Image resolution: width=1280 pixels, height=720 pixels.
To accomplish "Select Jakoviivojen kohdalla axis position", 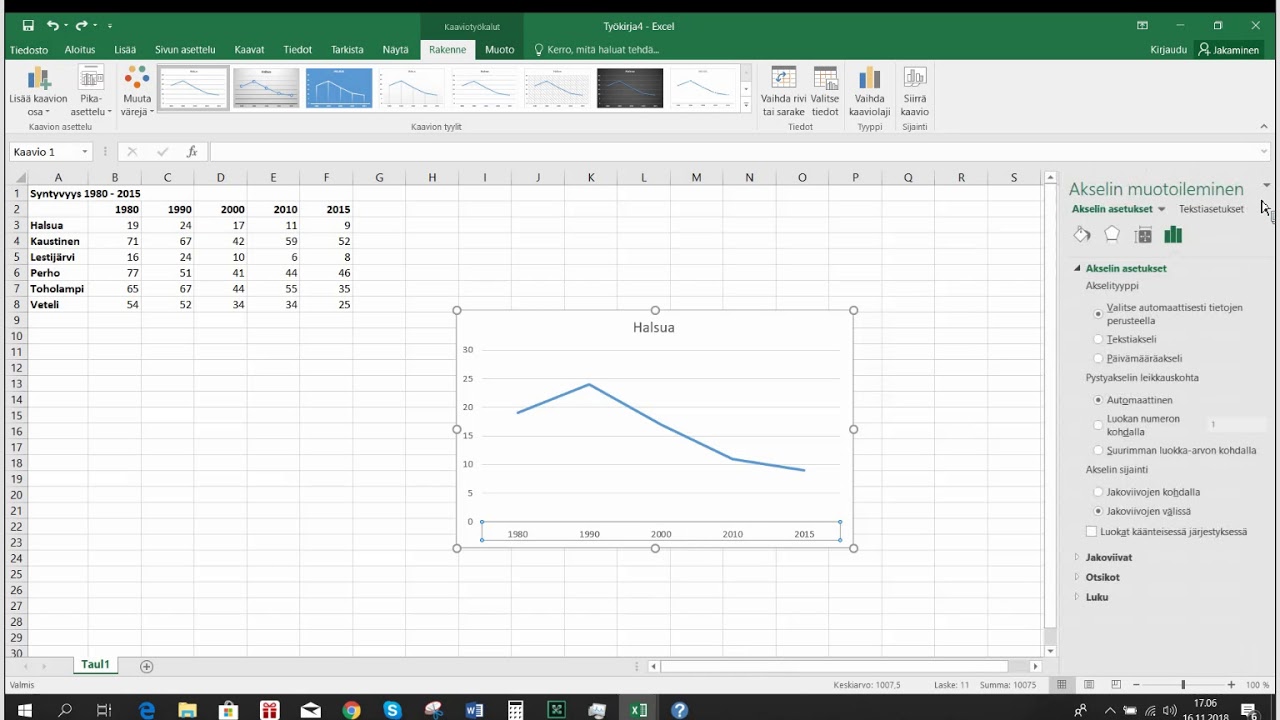I will click(x=1098, y=492).
